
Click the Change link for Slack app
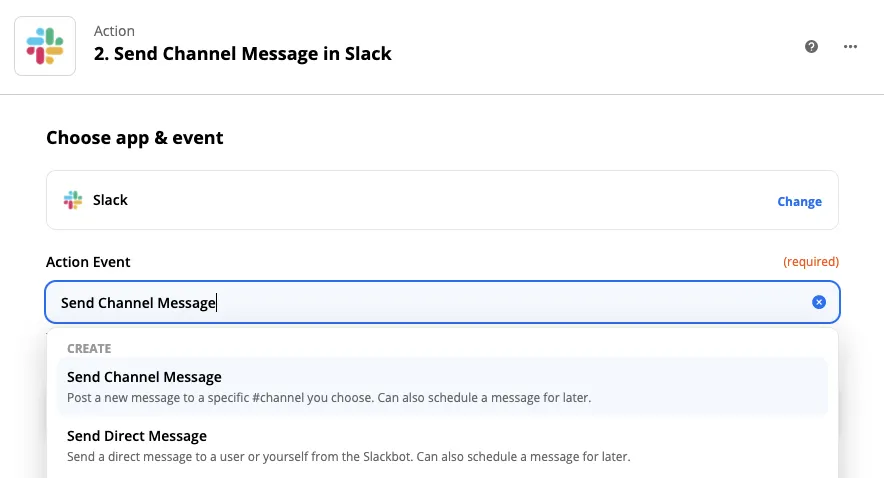point(799,201)
